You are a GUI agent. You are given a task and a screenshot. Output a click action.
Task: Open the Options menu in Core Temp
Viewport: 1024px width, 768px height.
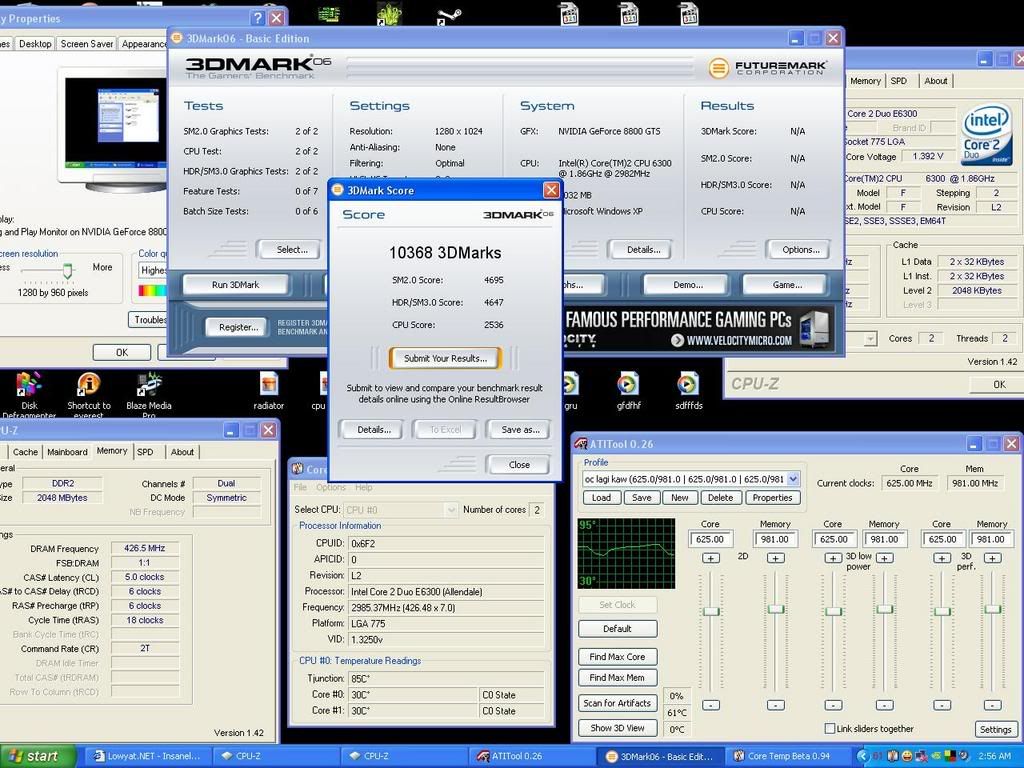(330, 487)
